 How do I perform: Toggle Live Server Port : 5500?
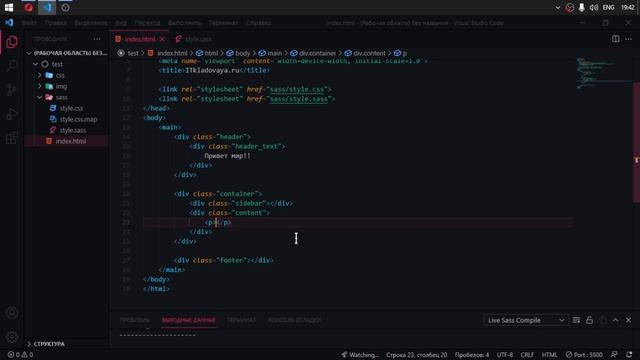[x=584, y=355]
